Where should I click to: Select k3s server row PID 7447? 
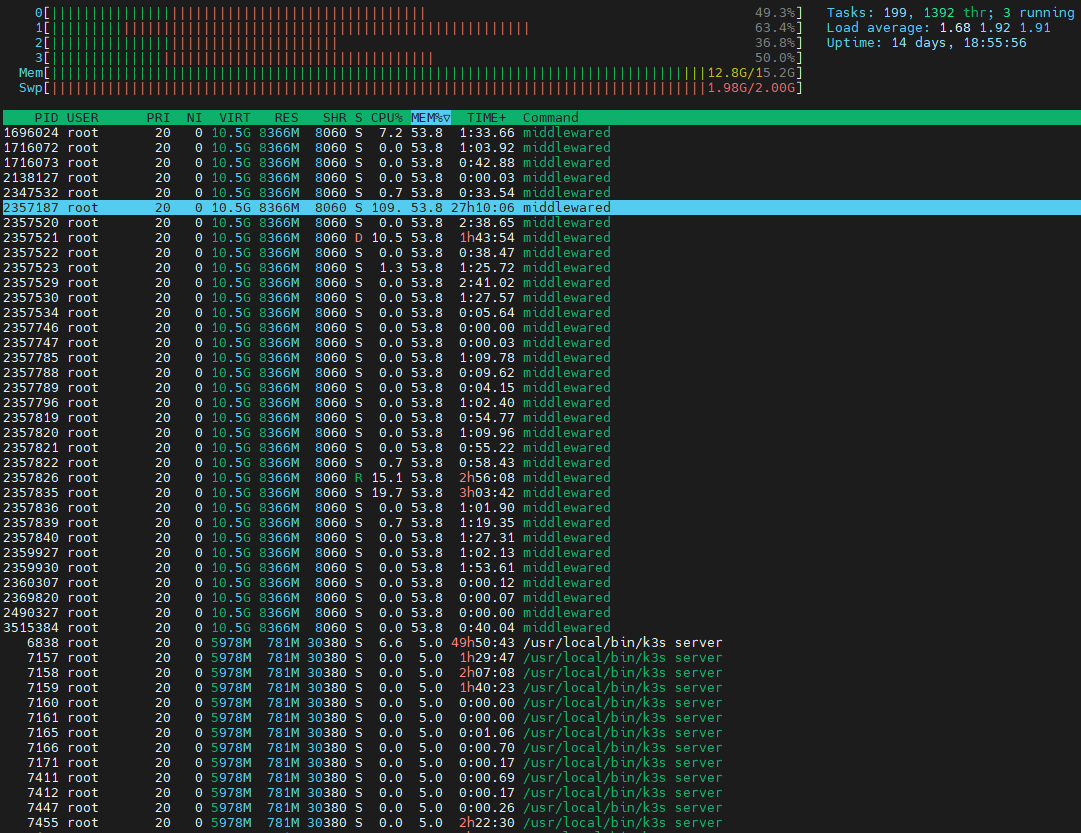point(540,808)
